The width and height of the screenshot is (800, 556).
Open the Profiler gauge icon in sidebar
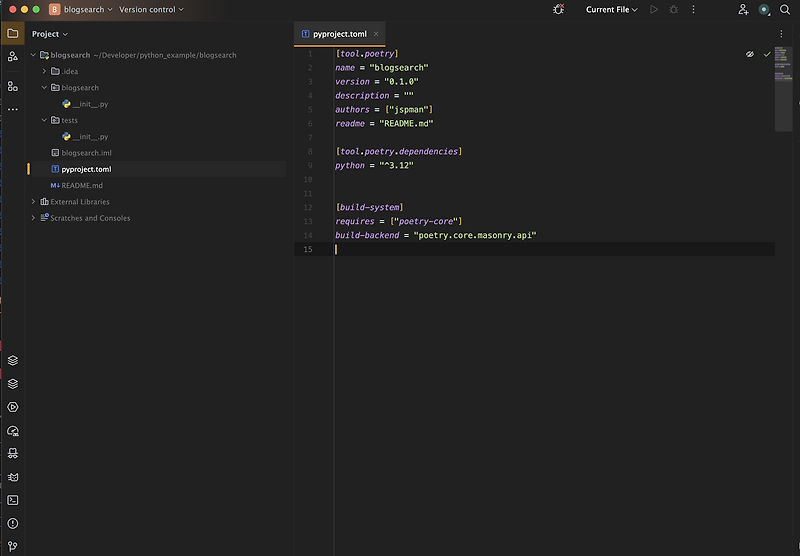point(13,431)
